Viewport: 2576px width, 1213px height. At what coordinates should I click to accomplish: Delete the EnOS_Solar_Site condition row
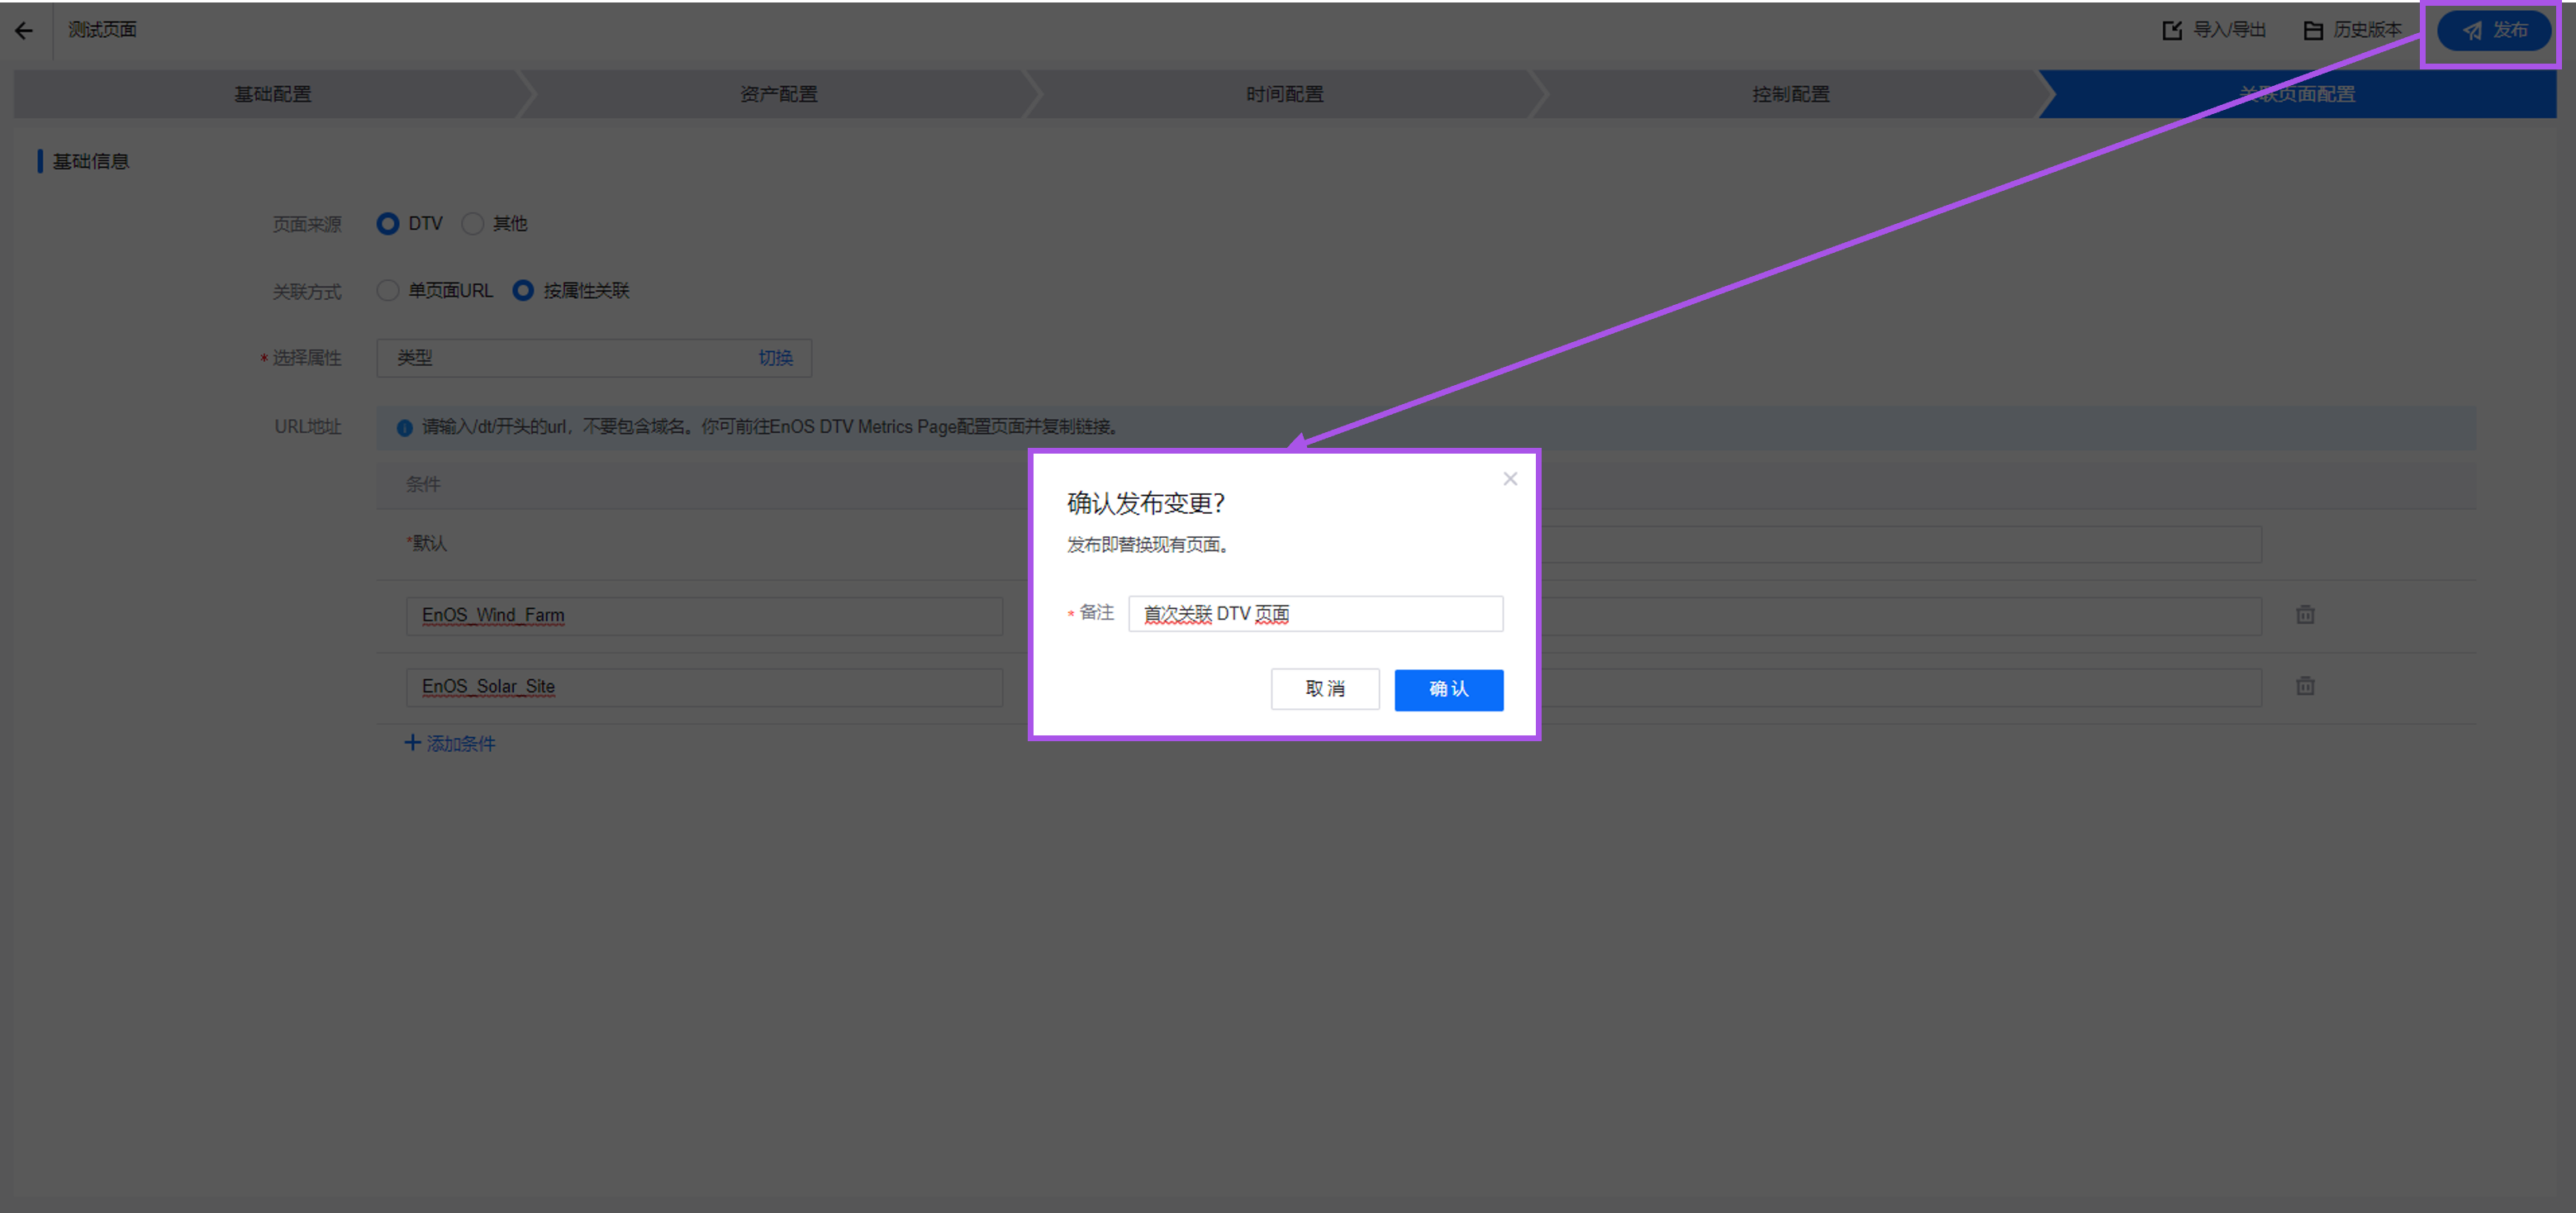tap(2305, 686)
